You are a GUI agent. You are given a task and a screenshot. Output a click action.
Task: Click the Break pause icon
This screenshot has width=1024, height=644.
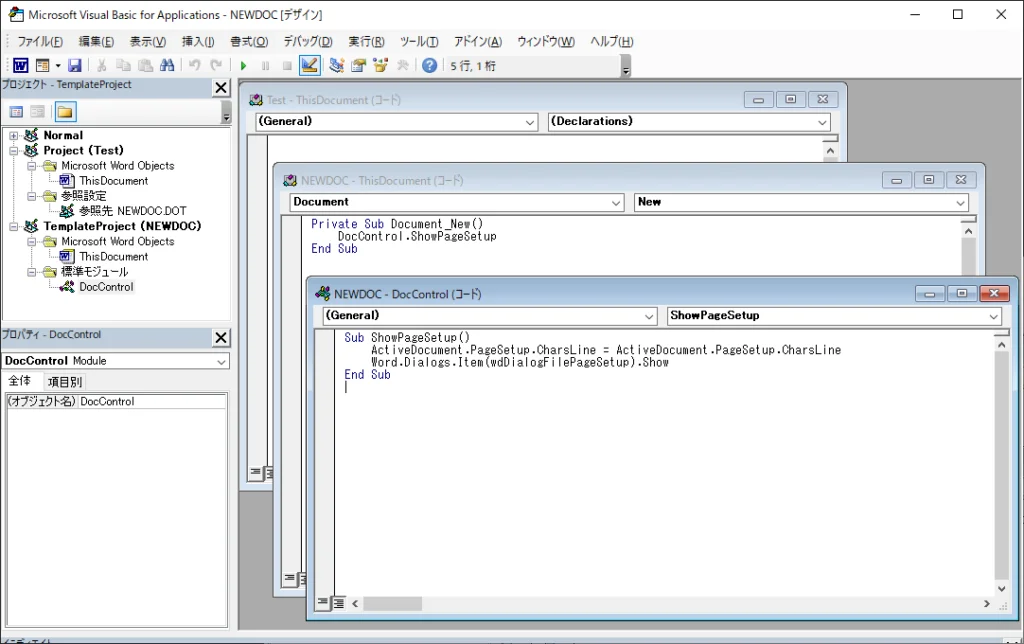pyautogui.click(x=265, y=65)
